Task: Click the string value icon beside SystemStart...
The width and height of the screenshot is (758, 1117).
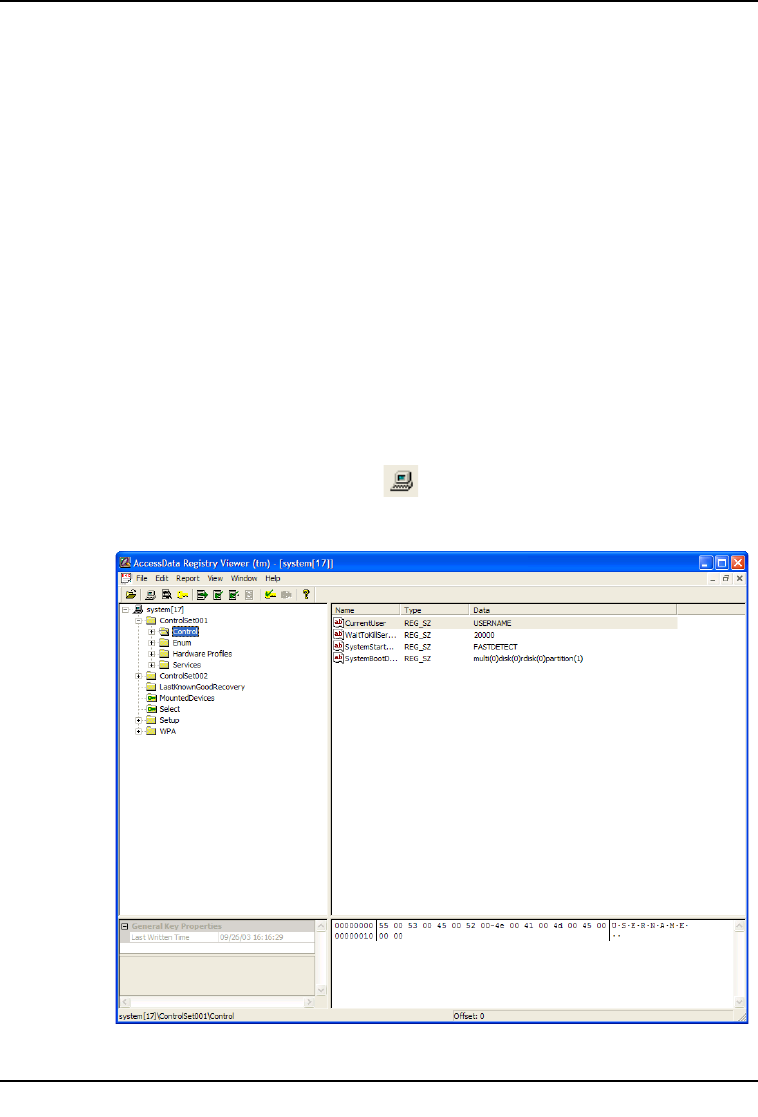Action: (338, 647)
